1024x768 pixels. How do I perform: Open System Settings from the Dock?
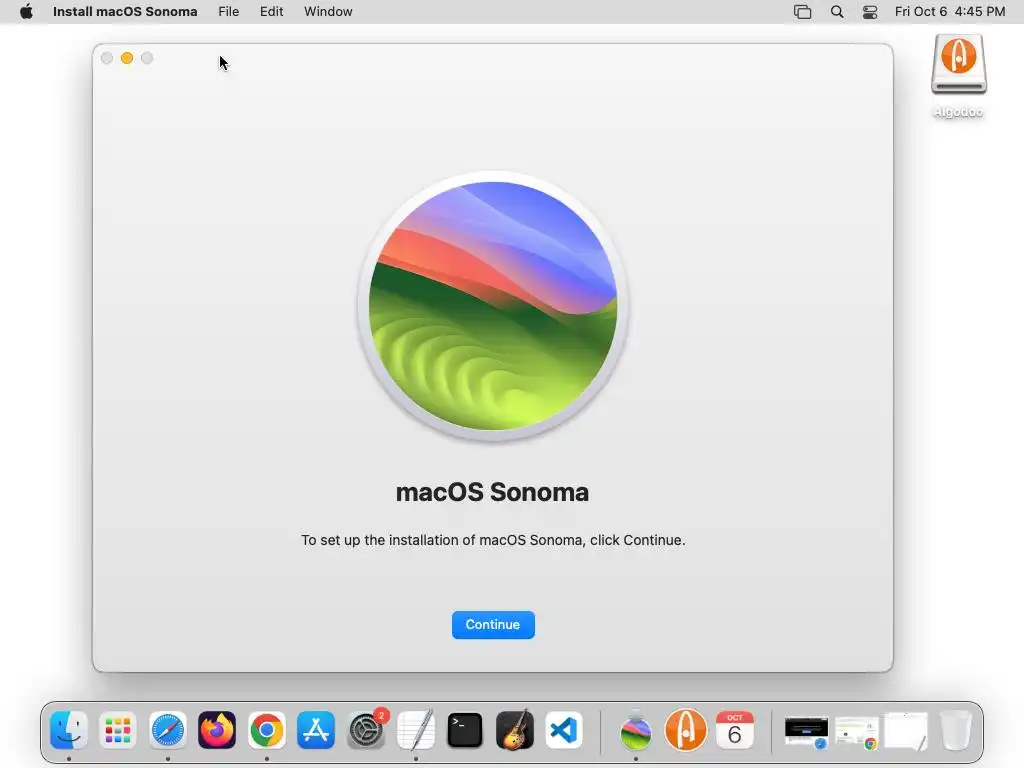366,730
